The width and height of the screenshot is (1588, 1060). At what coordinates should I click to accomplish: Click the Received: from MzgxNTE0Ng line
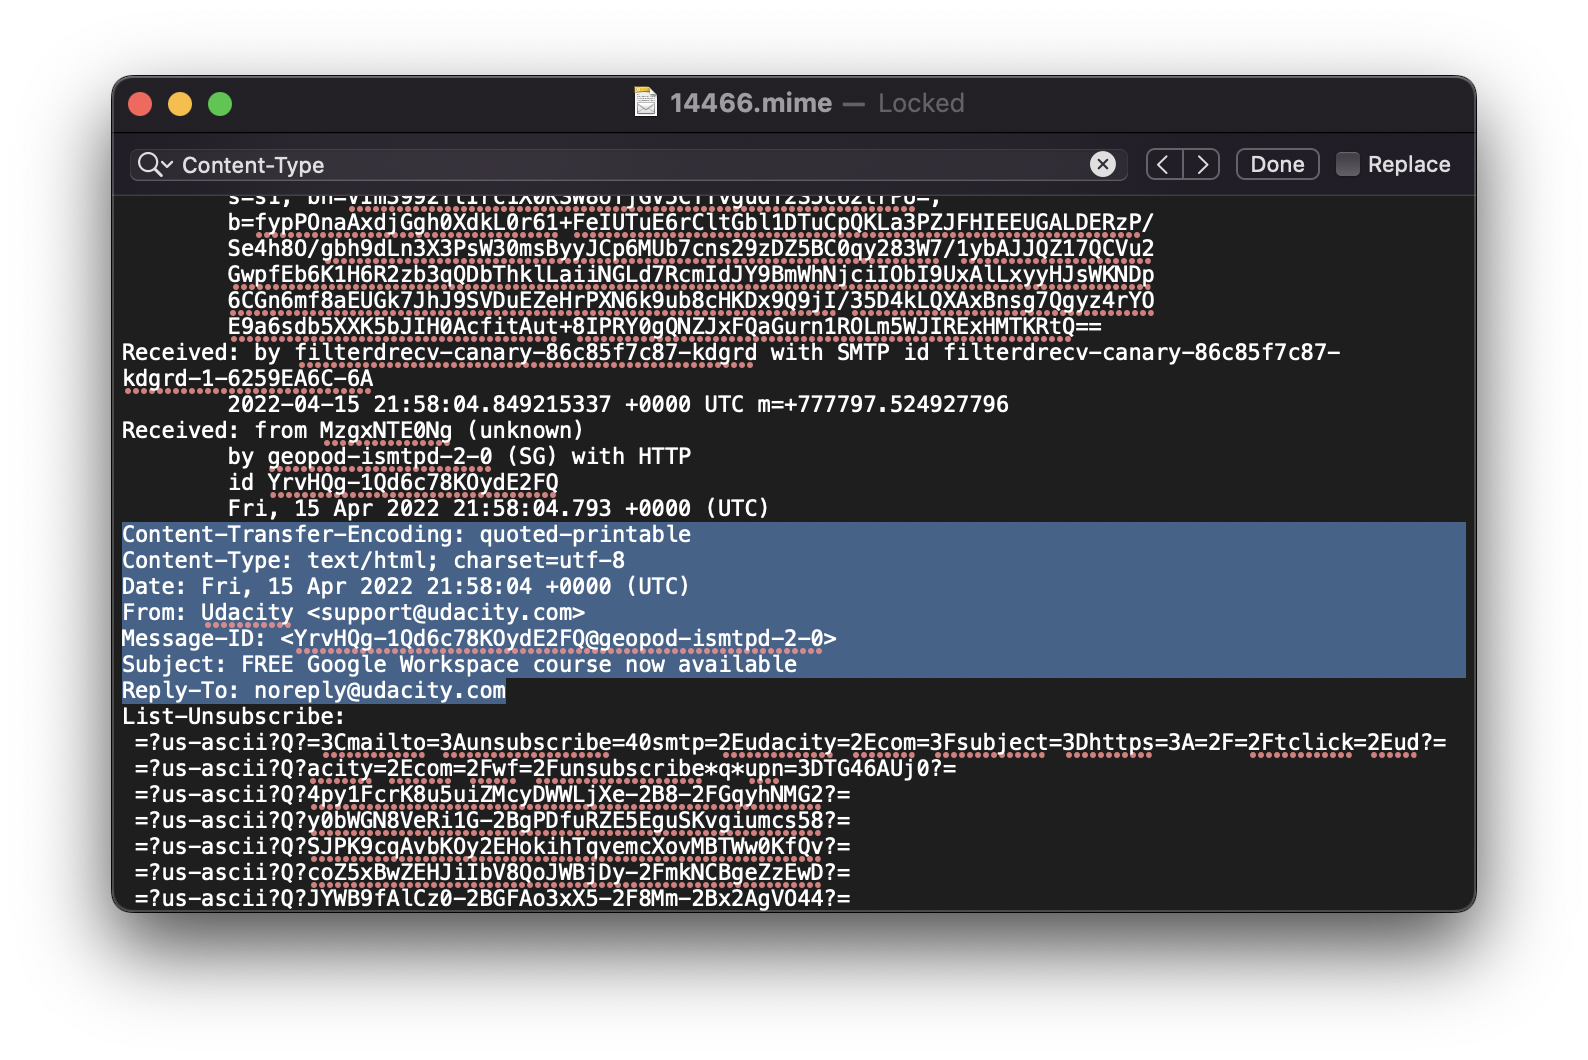[352, 430]
